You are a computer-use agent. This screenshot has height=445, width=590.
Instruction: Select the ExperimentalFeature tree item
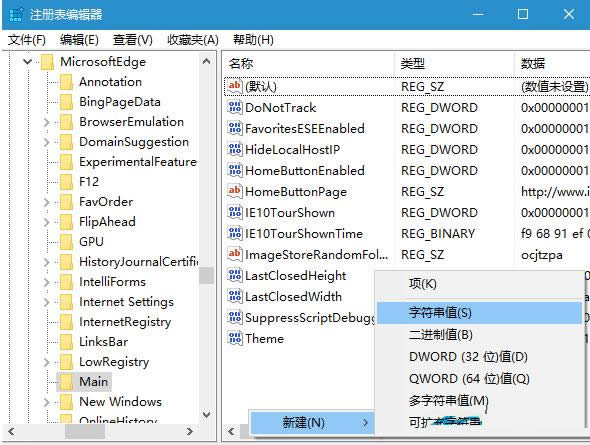click(138, 162)
